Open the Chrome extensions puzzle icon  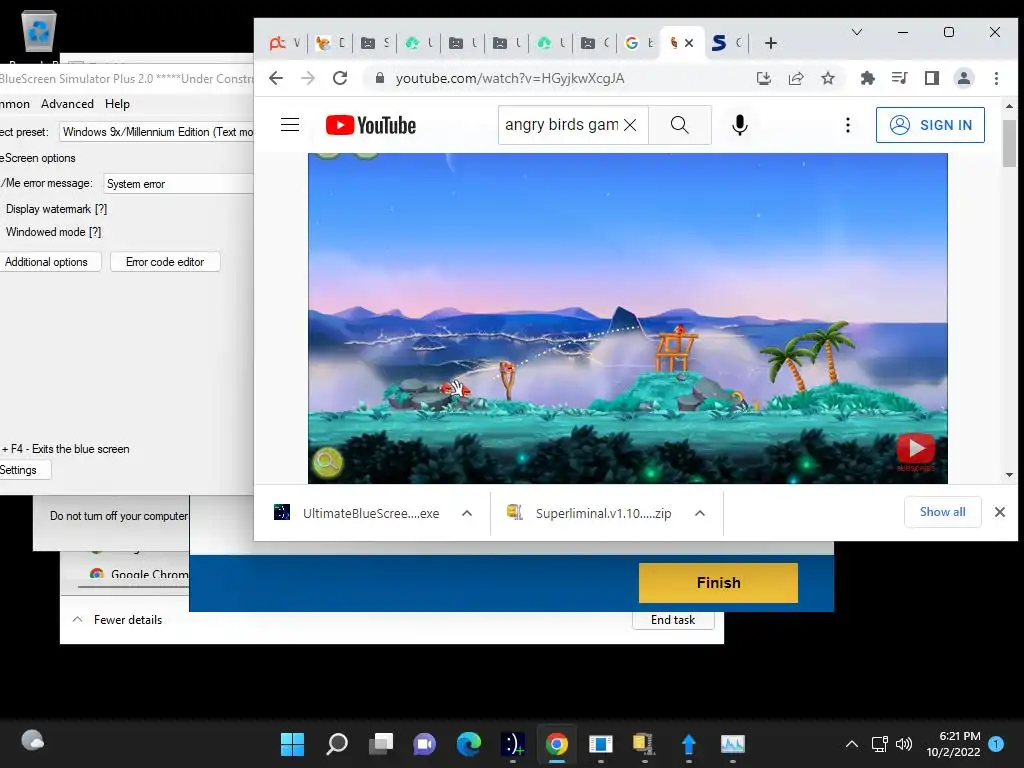pos(867,78)
